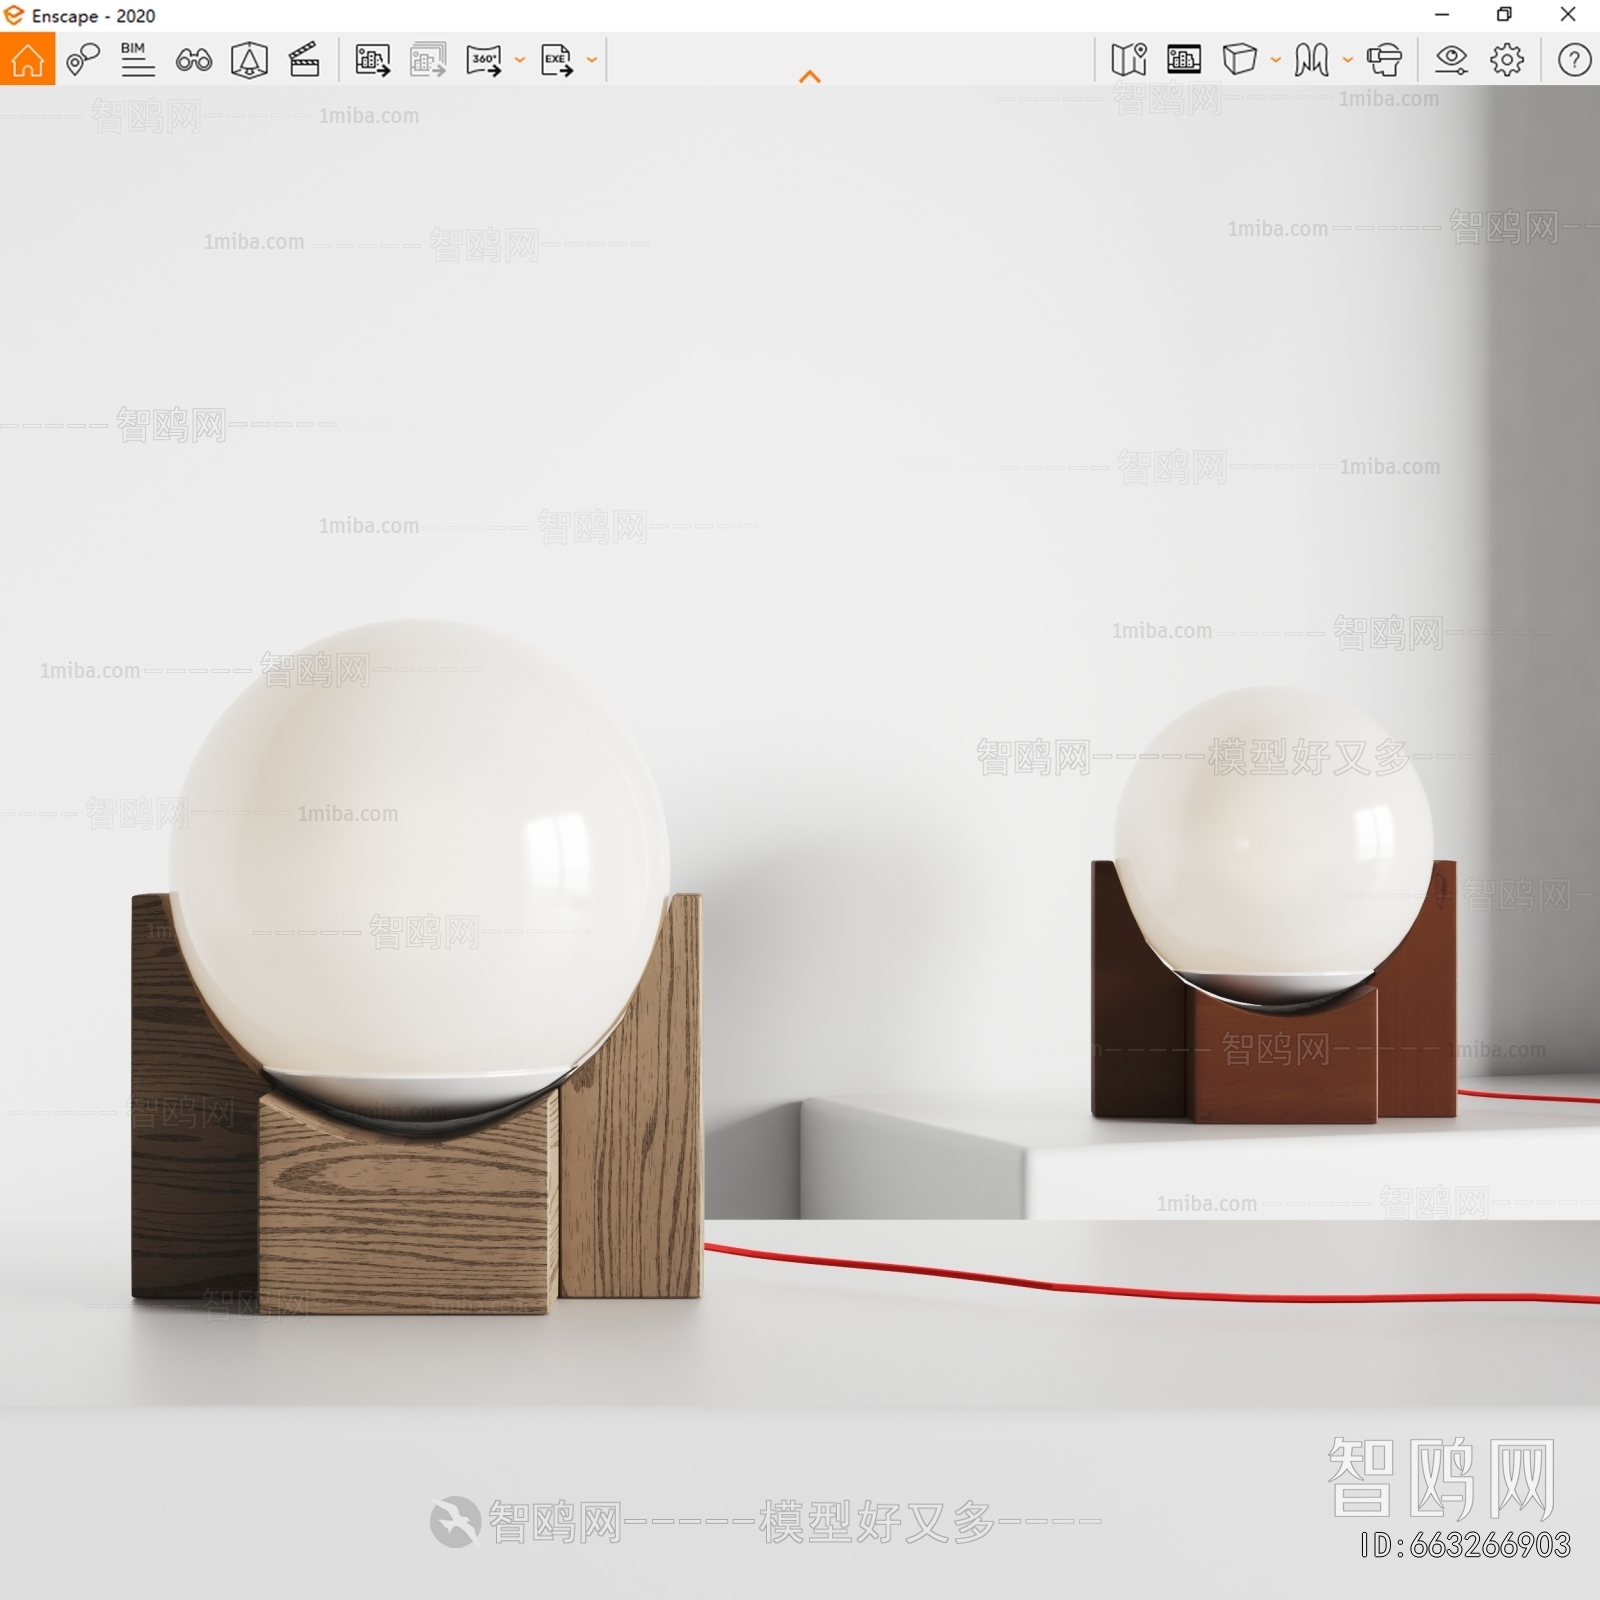Open the minimap icon
Viewport: 1600px width, 1600px height.
click(1129, 60)
